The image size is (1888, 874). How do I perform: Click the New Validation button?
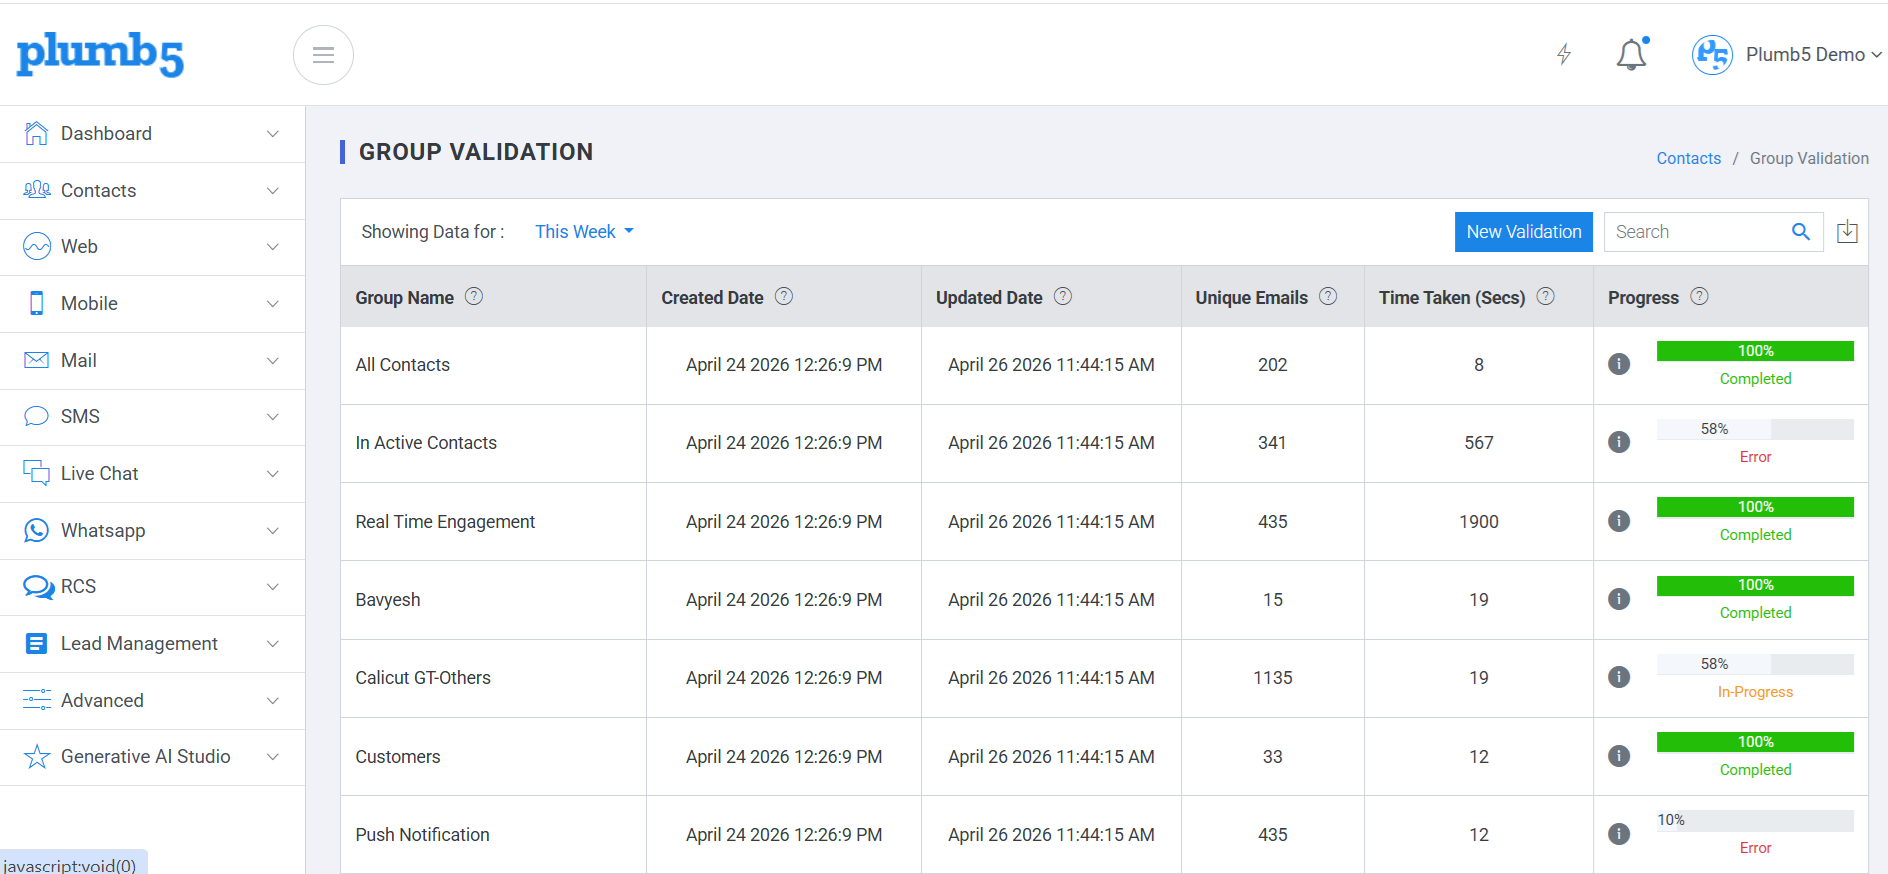tap(1523, 232)
